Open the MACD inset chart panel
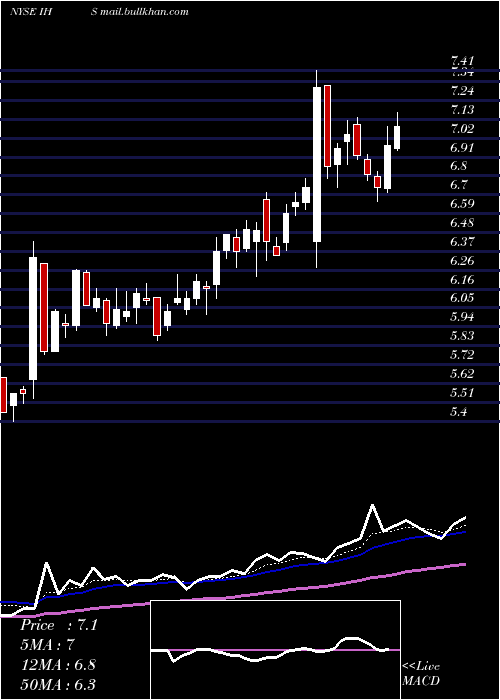The image size is (500, 700). [x=275, y=650]
